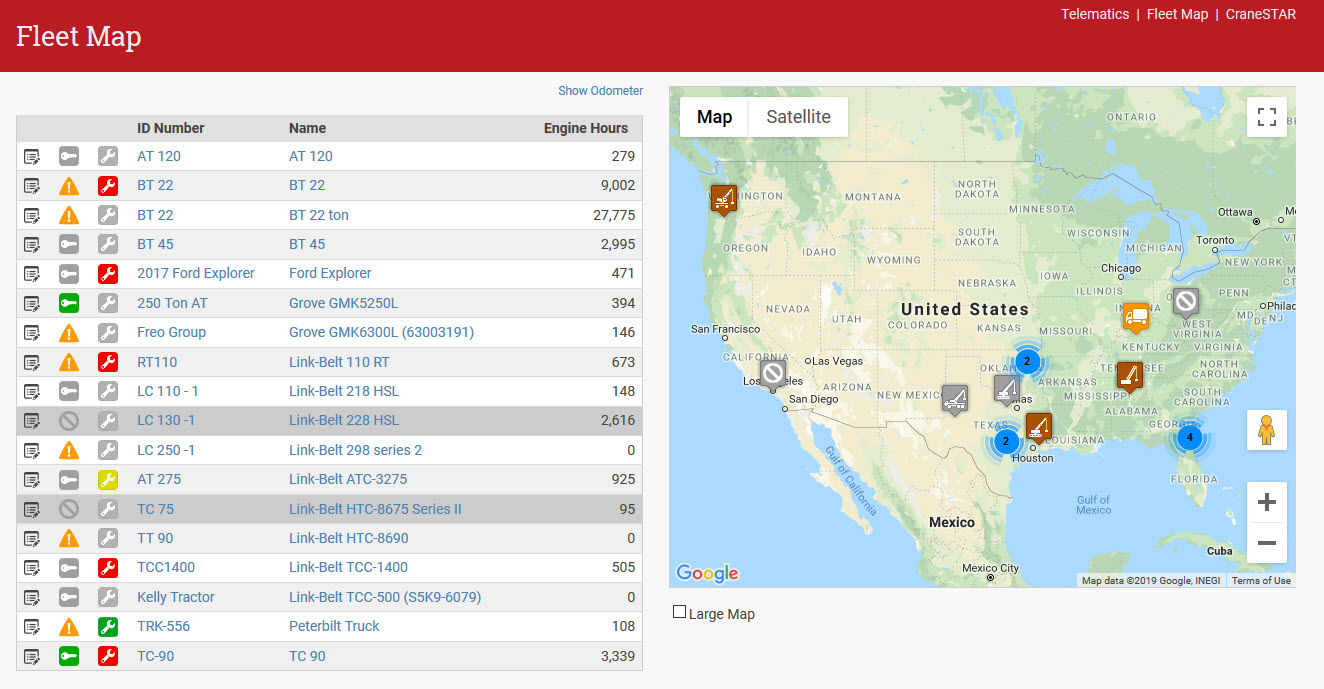Enable the Large Map checkbox

point(680,612)
